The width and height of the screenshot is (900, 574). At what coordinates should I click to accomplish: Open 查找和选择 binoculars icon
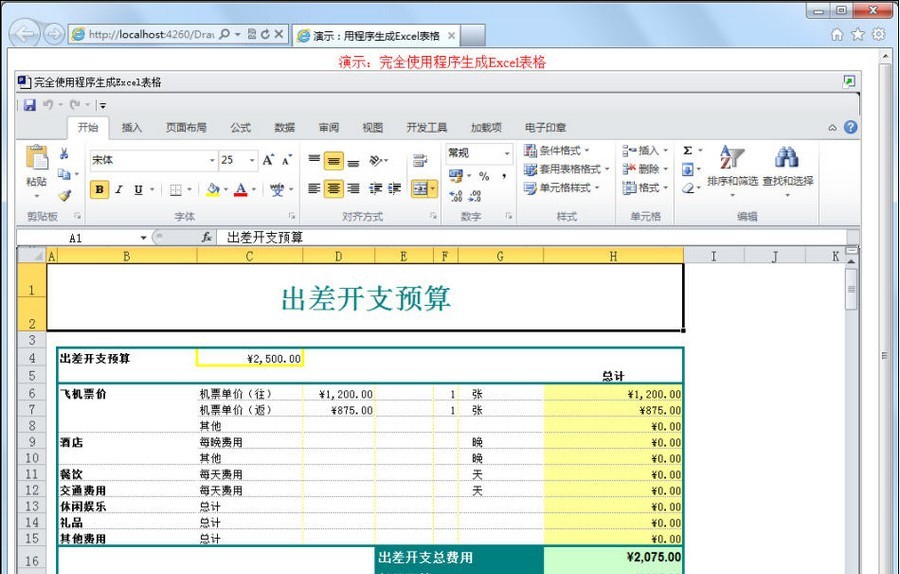(787, 167)
